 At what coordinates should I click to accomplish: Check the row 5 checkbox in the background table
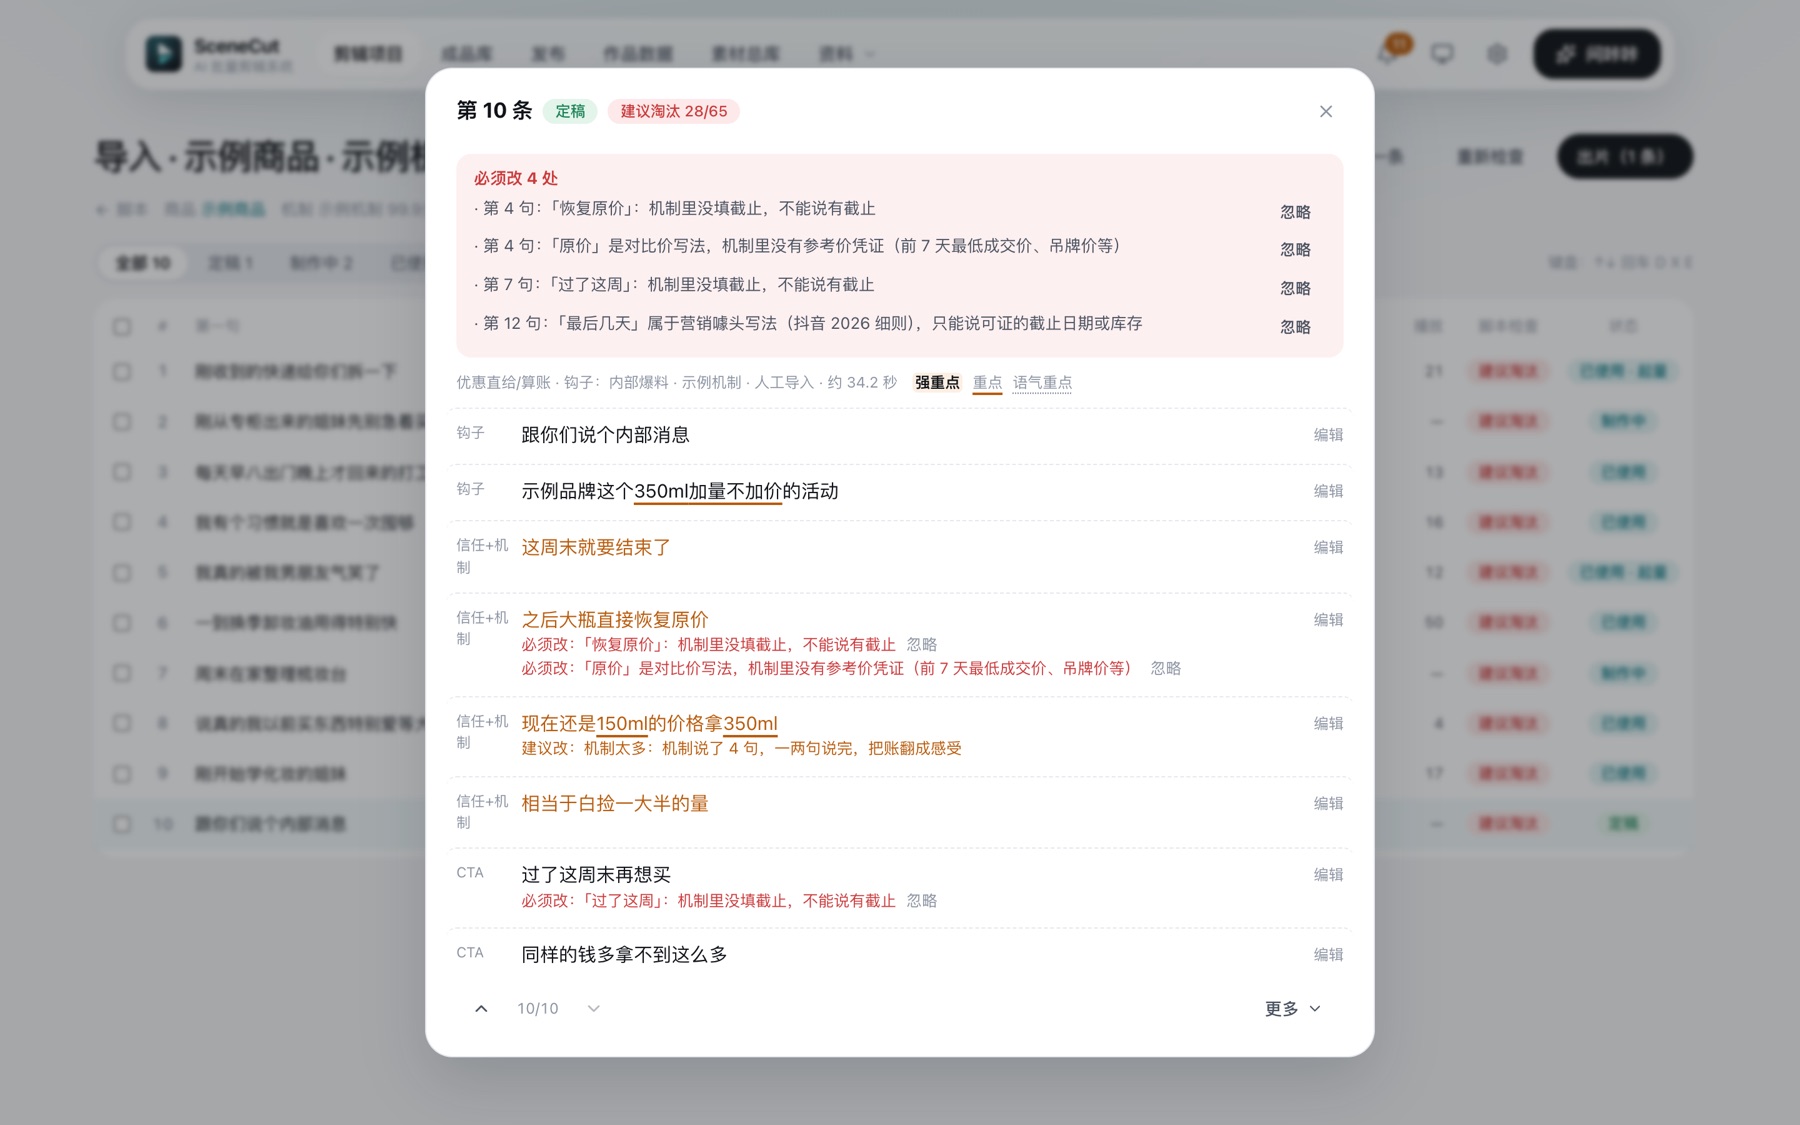coord(122,573)
